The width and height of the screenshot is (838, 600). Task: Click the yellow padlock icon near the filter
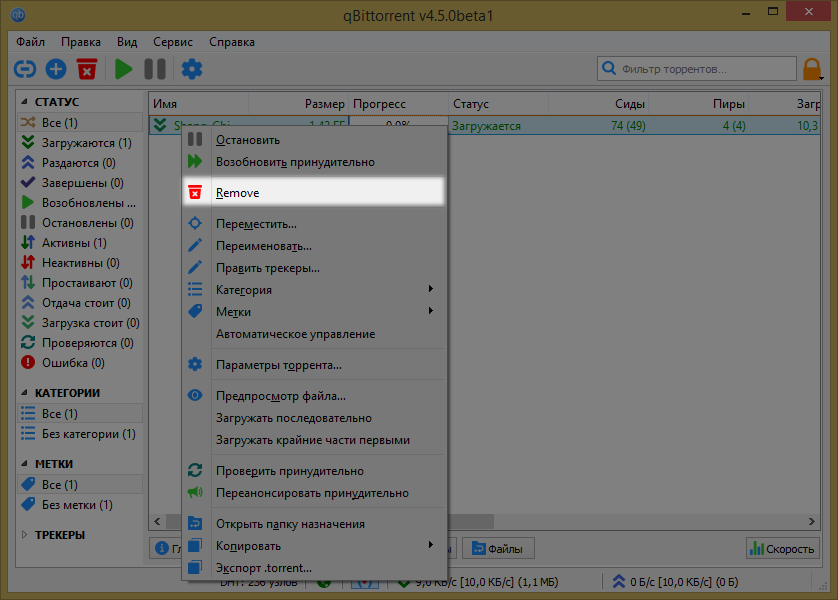click(812, 69)
